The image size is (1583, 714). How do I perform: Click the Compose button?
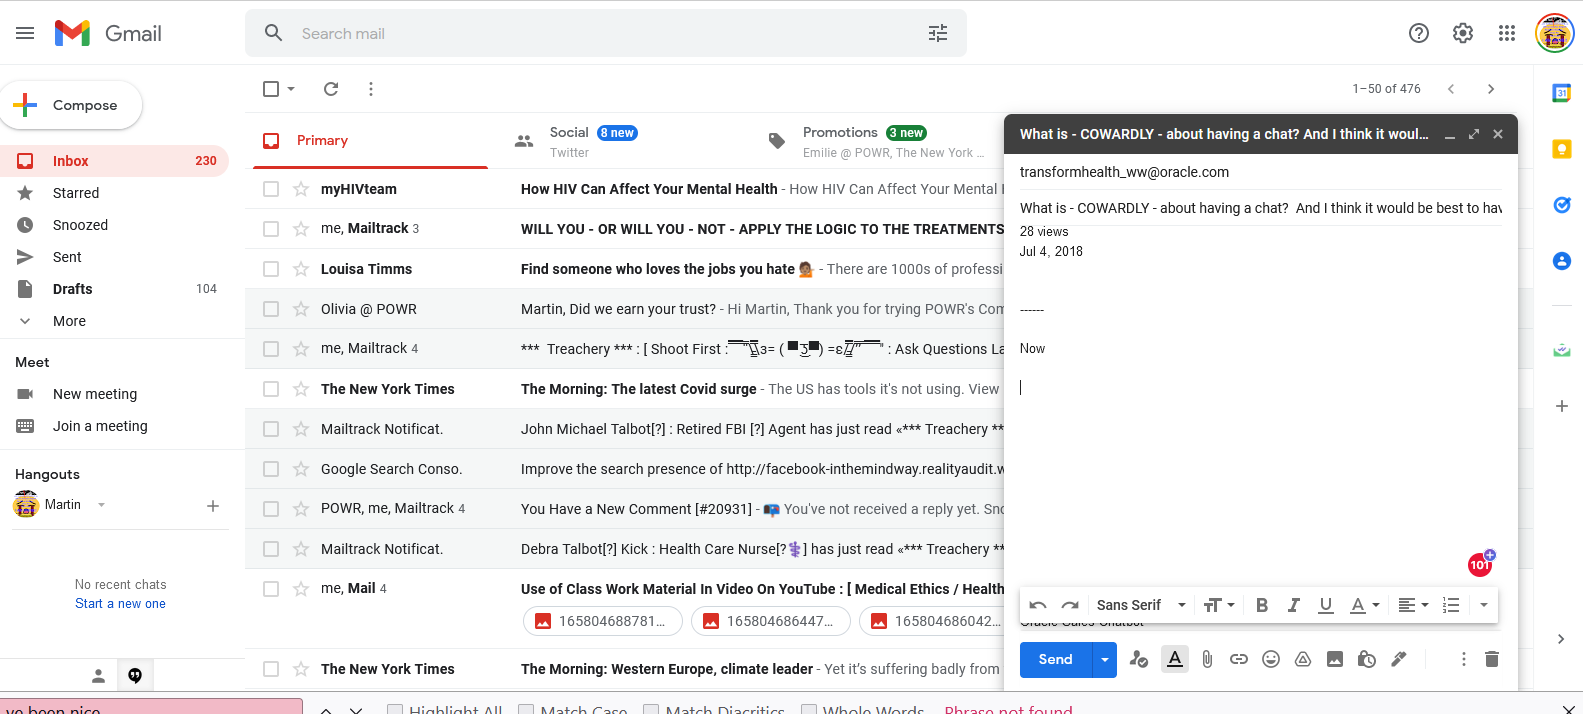tap(72, 105)
